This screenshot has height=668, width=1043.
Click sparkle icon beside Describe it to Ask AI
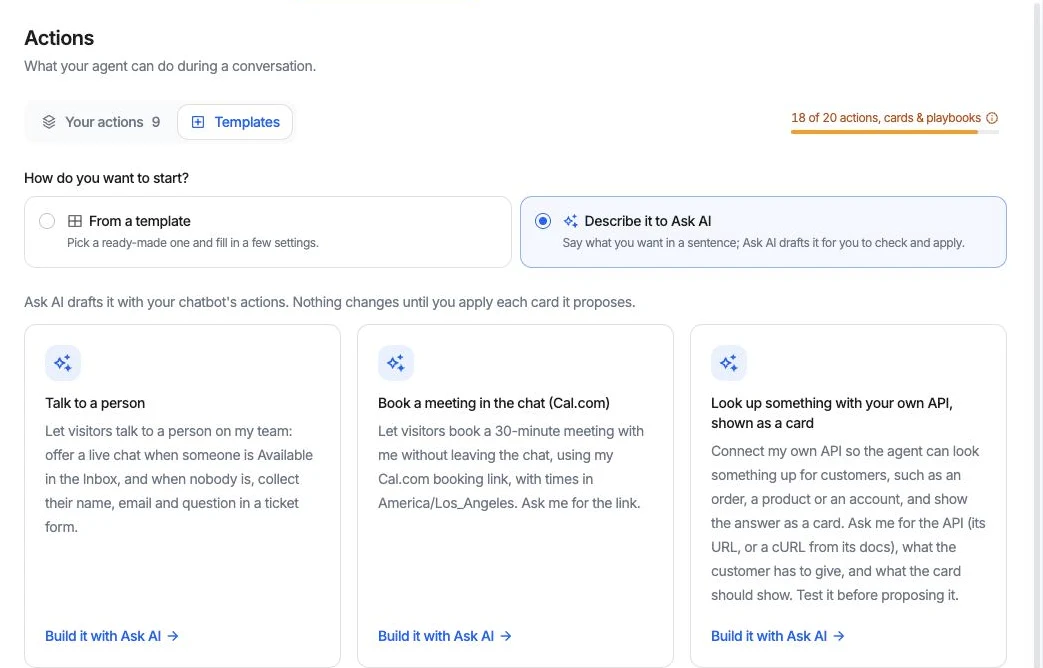570,221
